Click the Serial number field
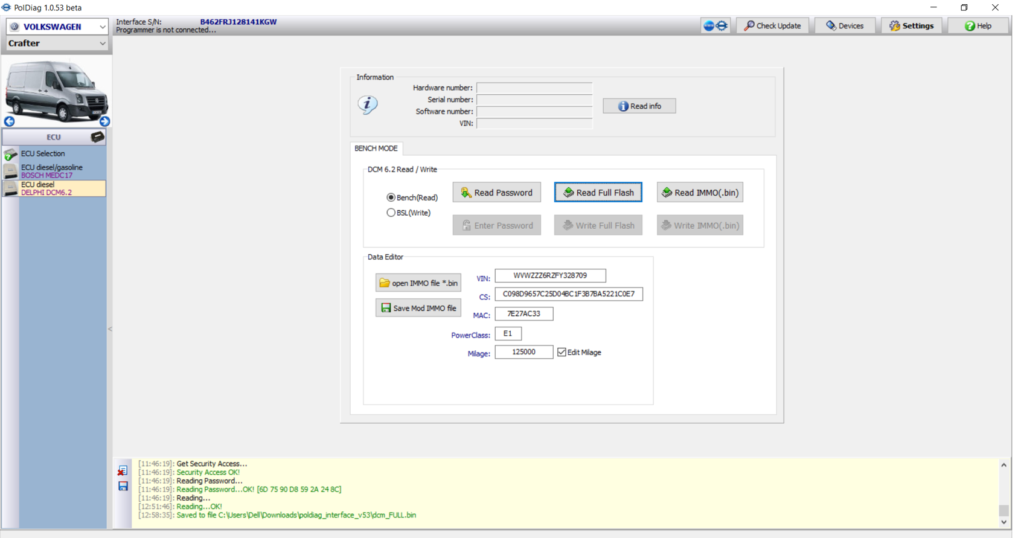Viewport: 1024px width, 538px height. pyautogui.click(x=534, y=99)
